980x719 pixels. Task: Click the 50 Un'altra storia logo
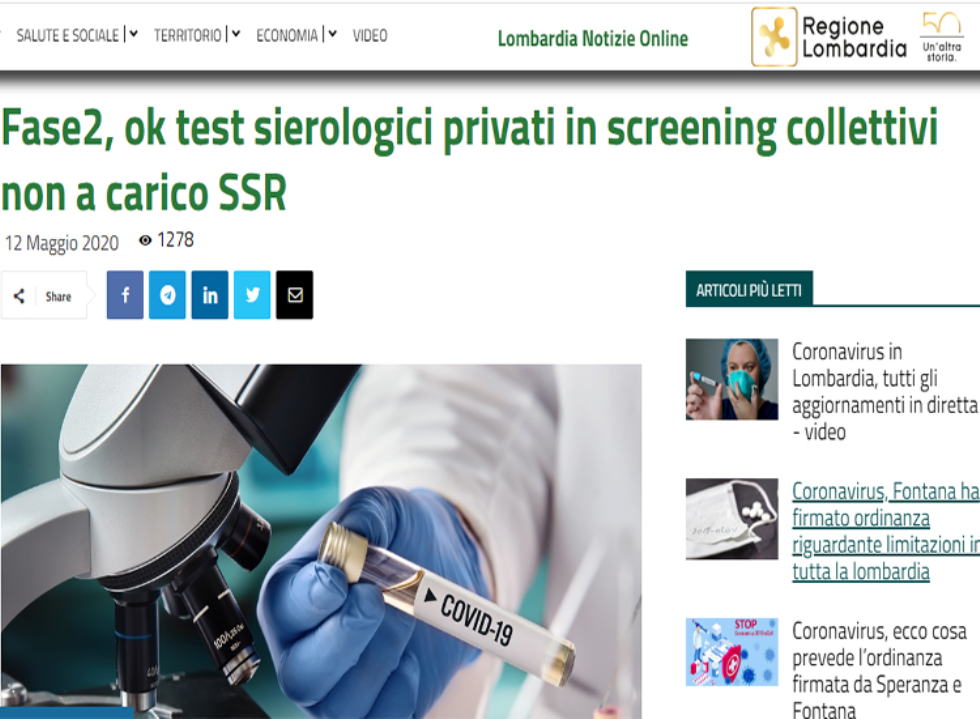[942, 37]
